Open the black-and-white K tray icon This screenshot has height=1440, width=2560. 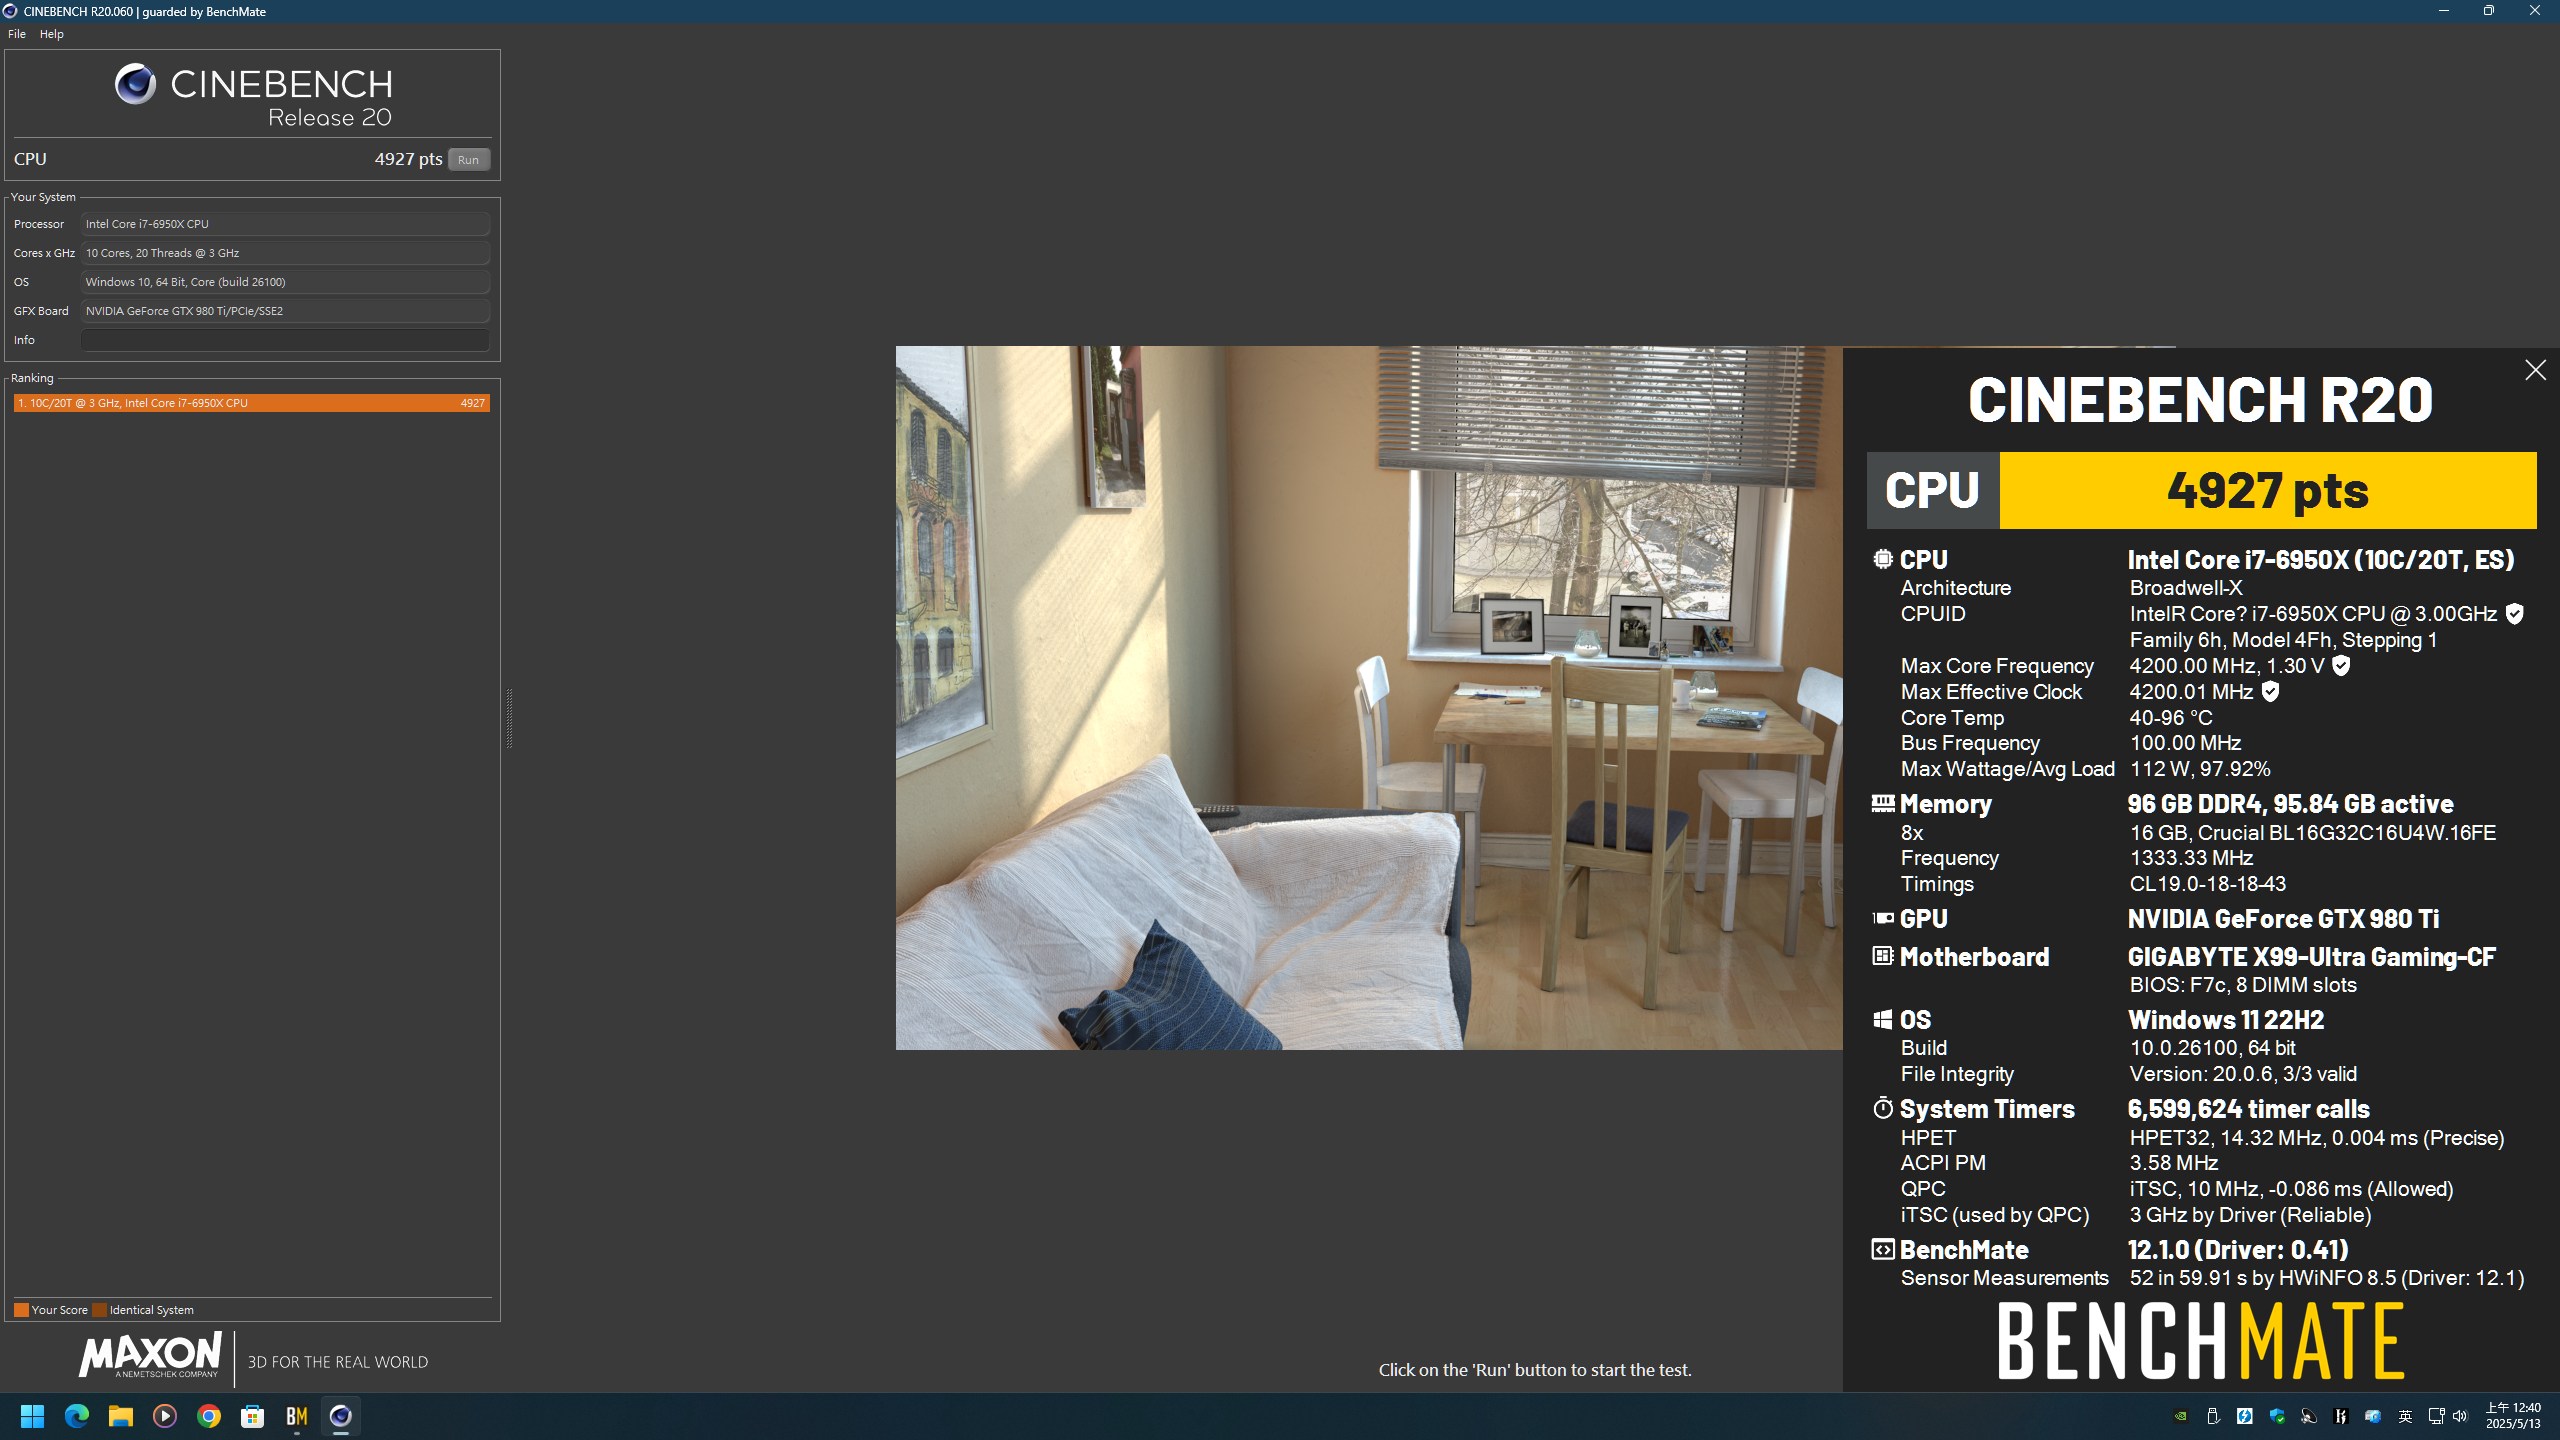click(x=2341, y=1416)
